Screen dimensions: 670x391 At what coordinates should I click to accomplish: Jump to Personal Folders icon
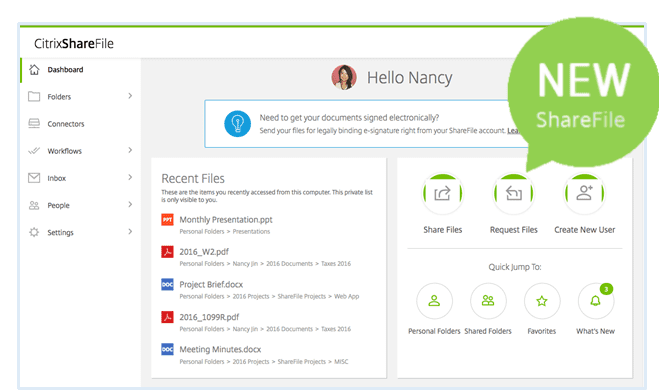(x=434, y=301)
